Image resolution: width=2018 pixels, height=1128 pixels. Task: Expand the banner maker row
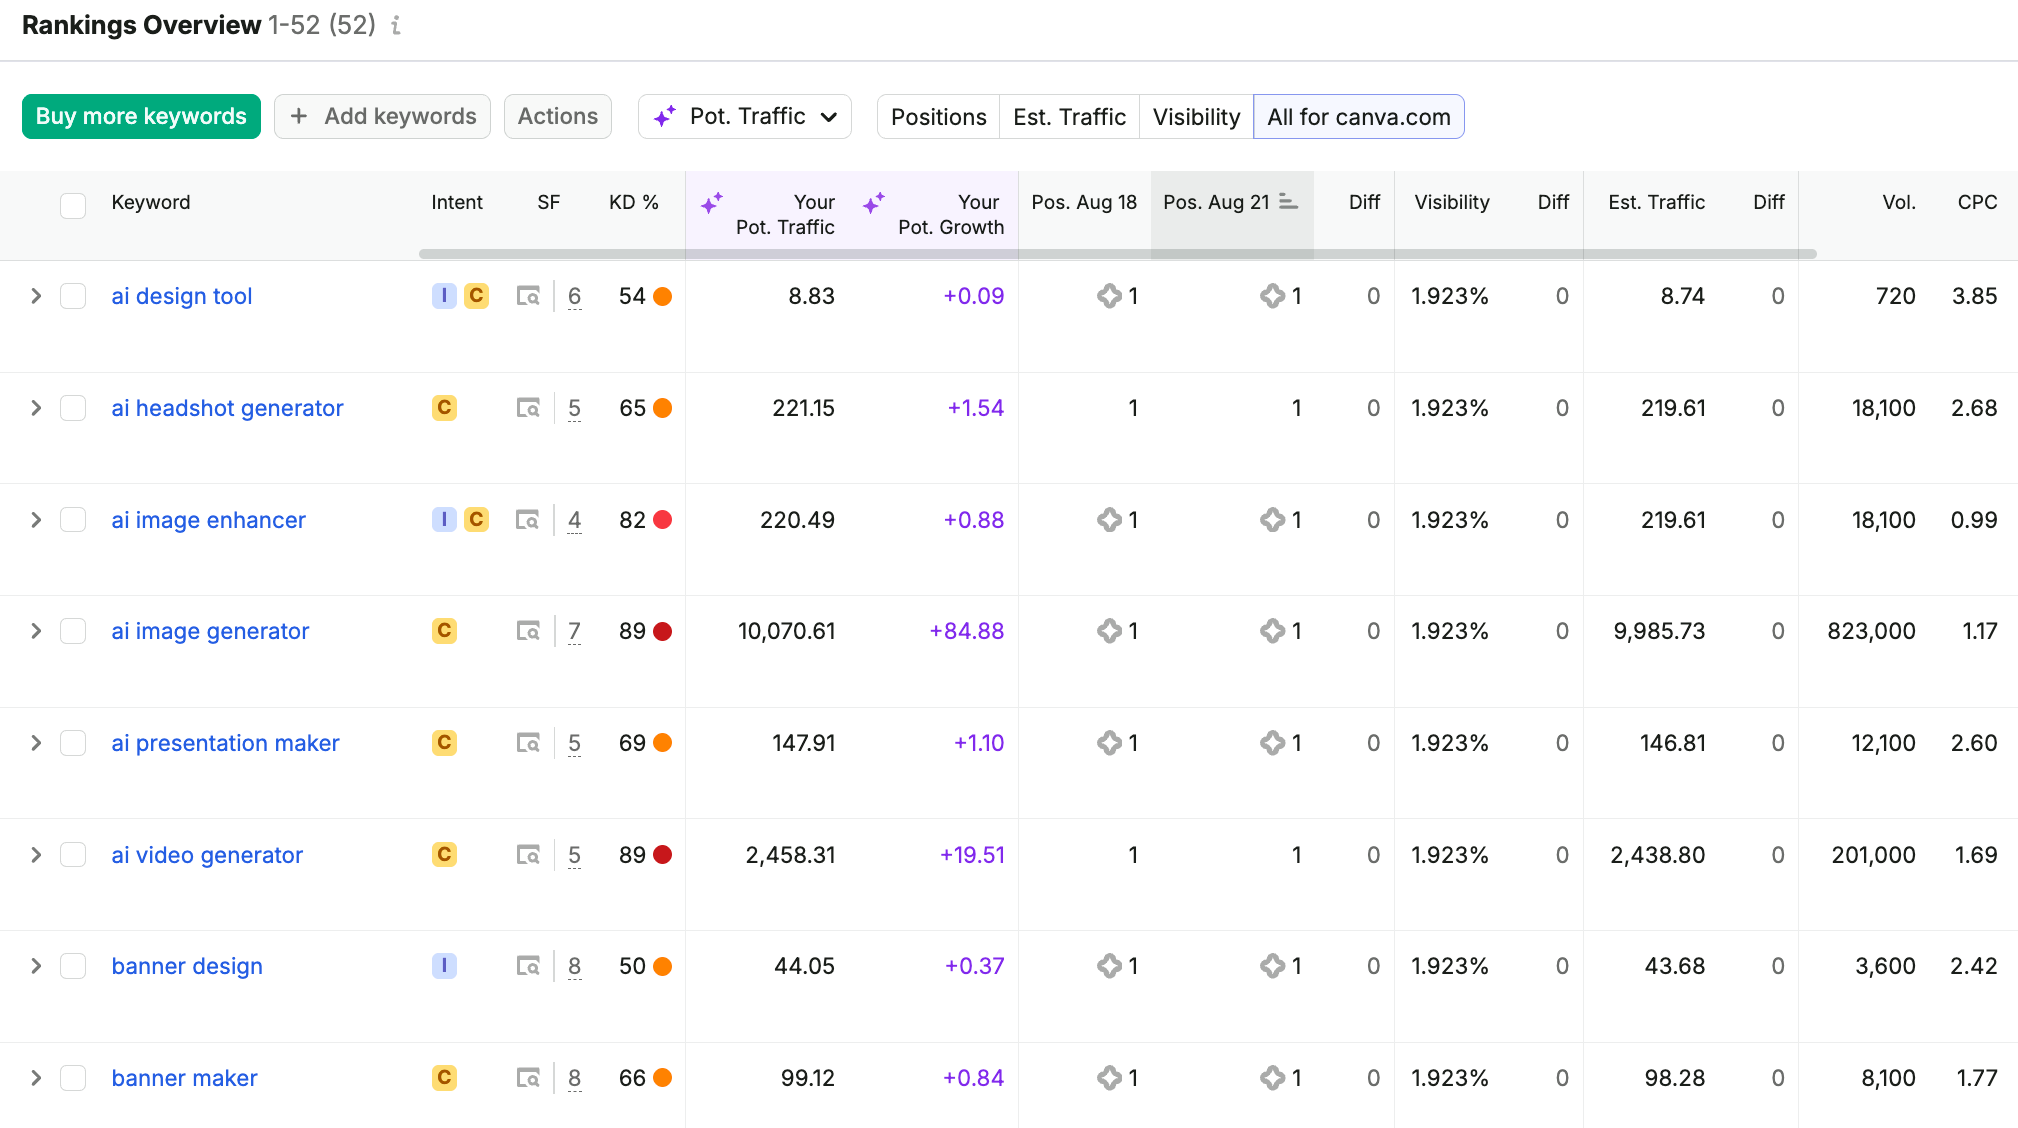pyautogui.click(x=36, y=1078)
